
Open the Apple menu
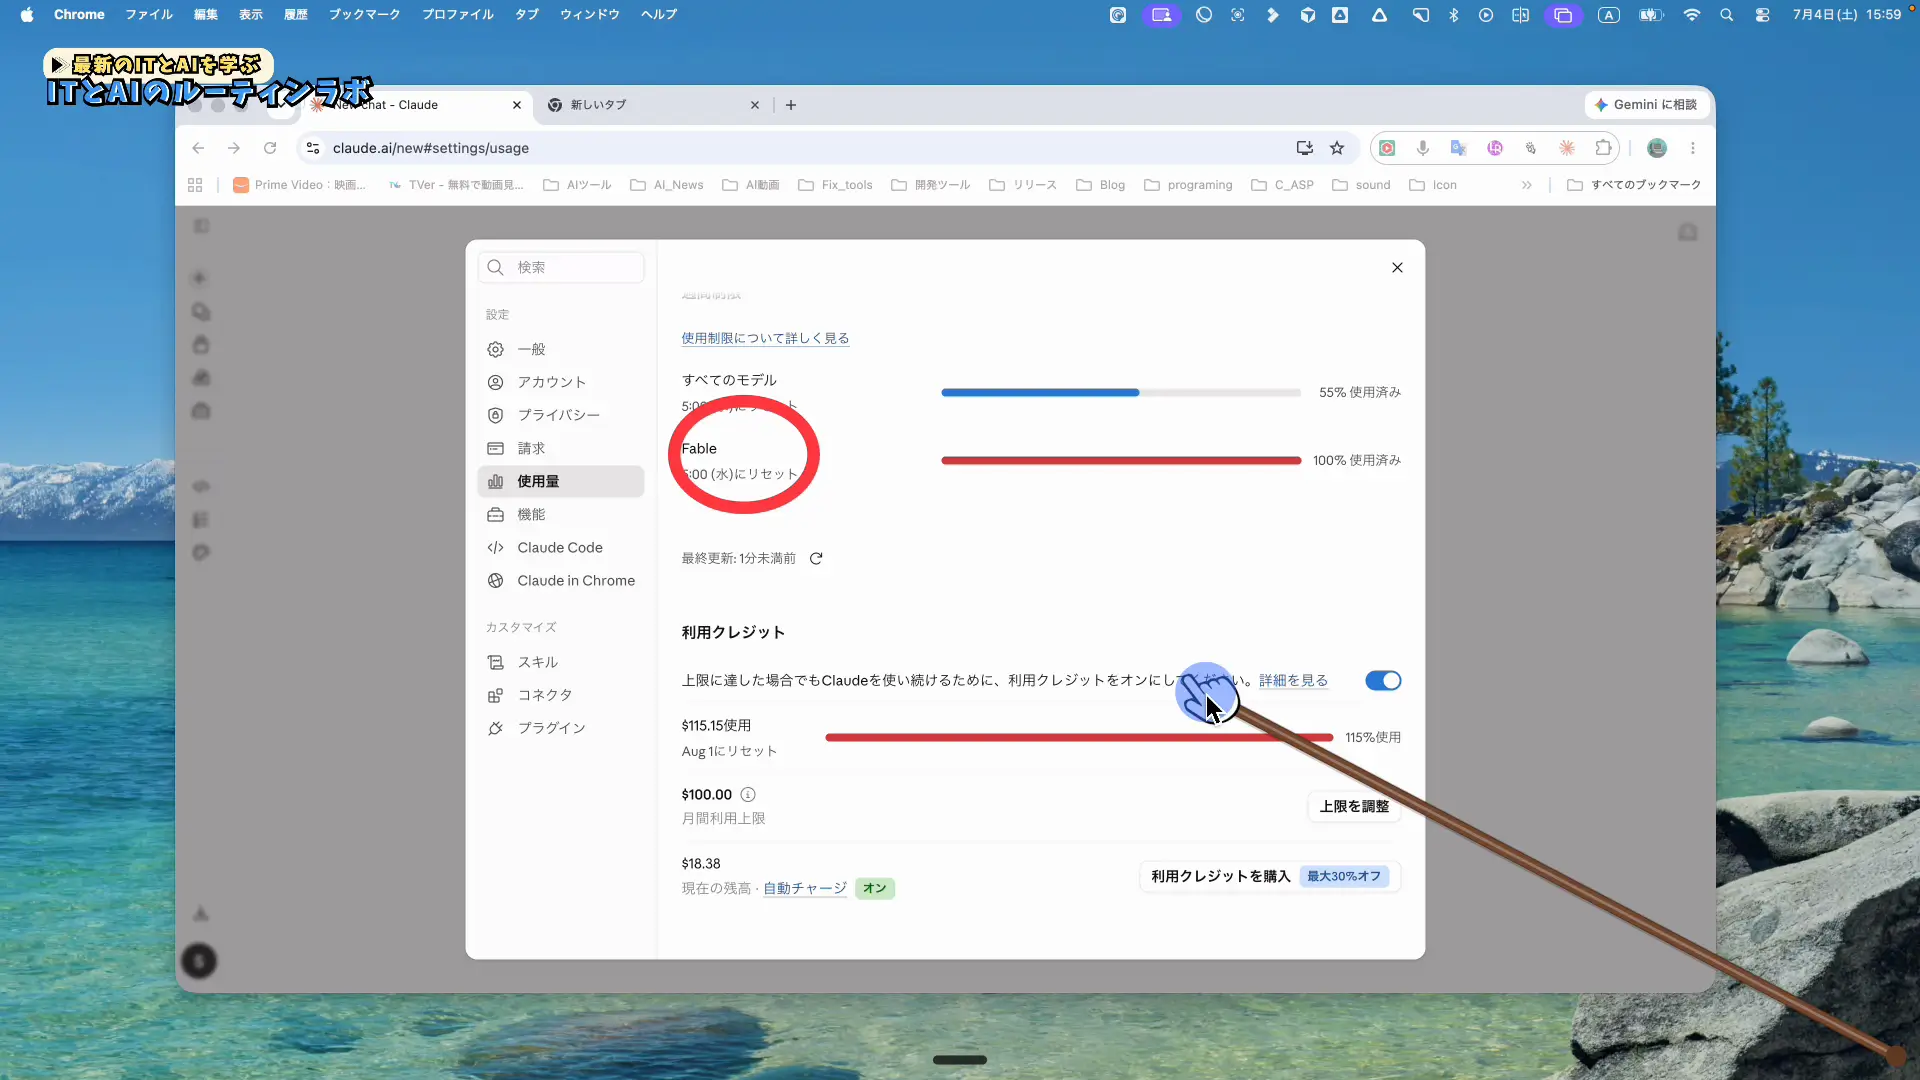(27, 15)
